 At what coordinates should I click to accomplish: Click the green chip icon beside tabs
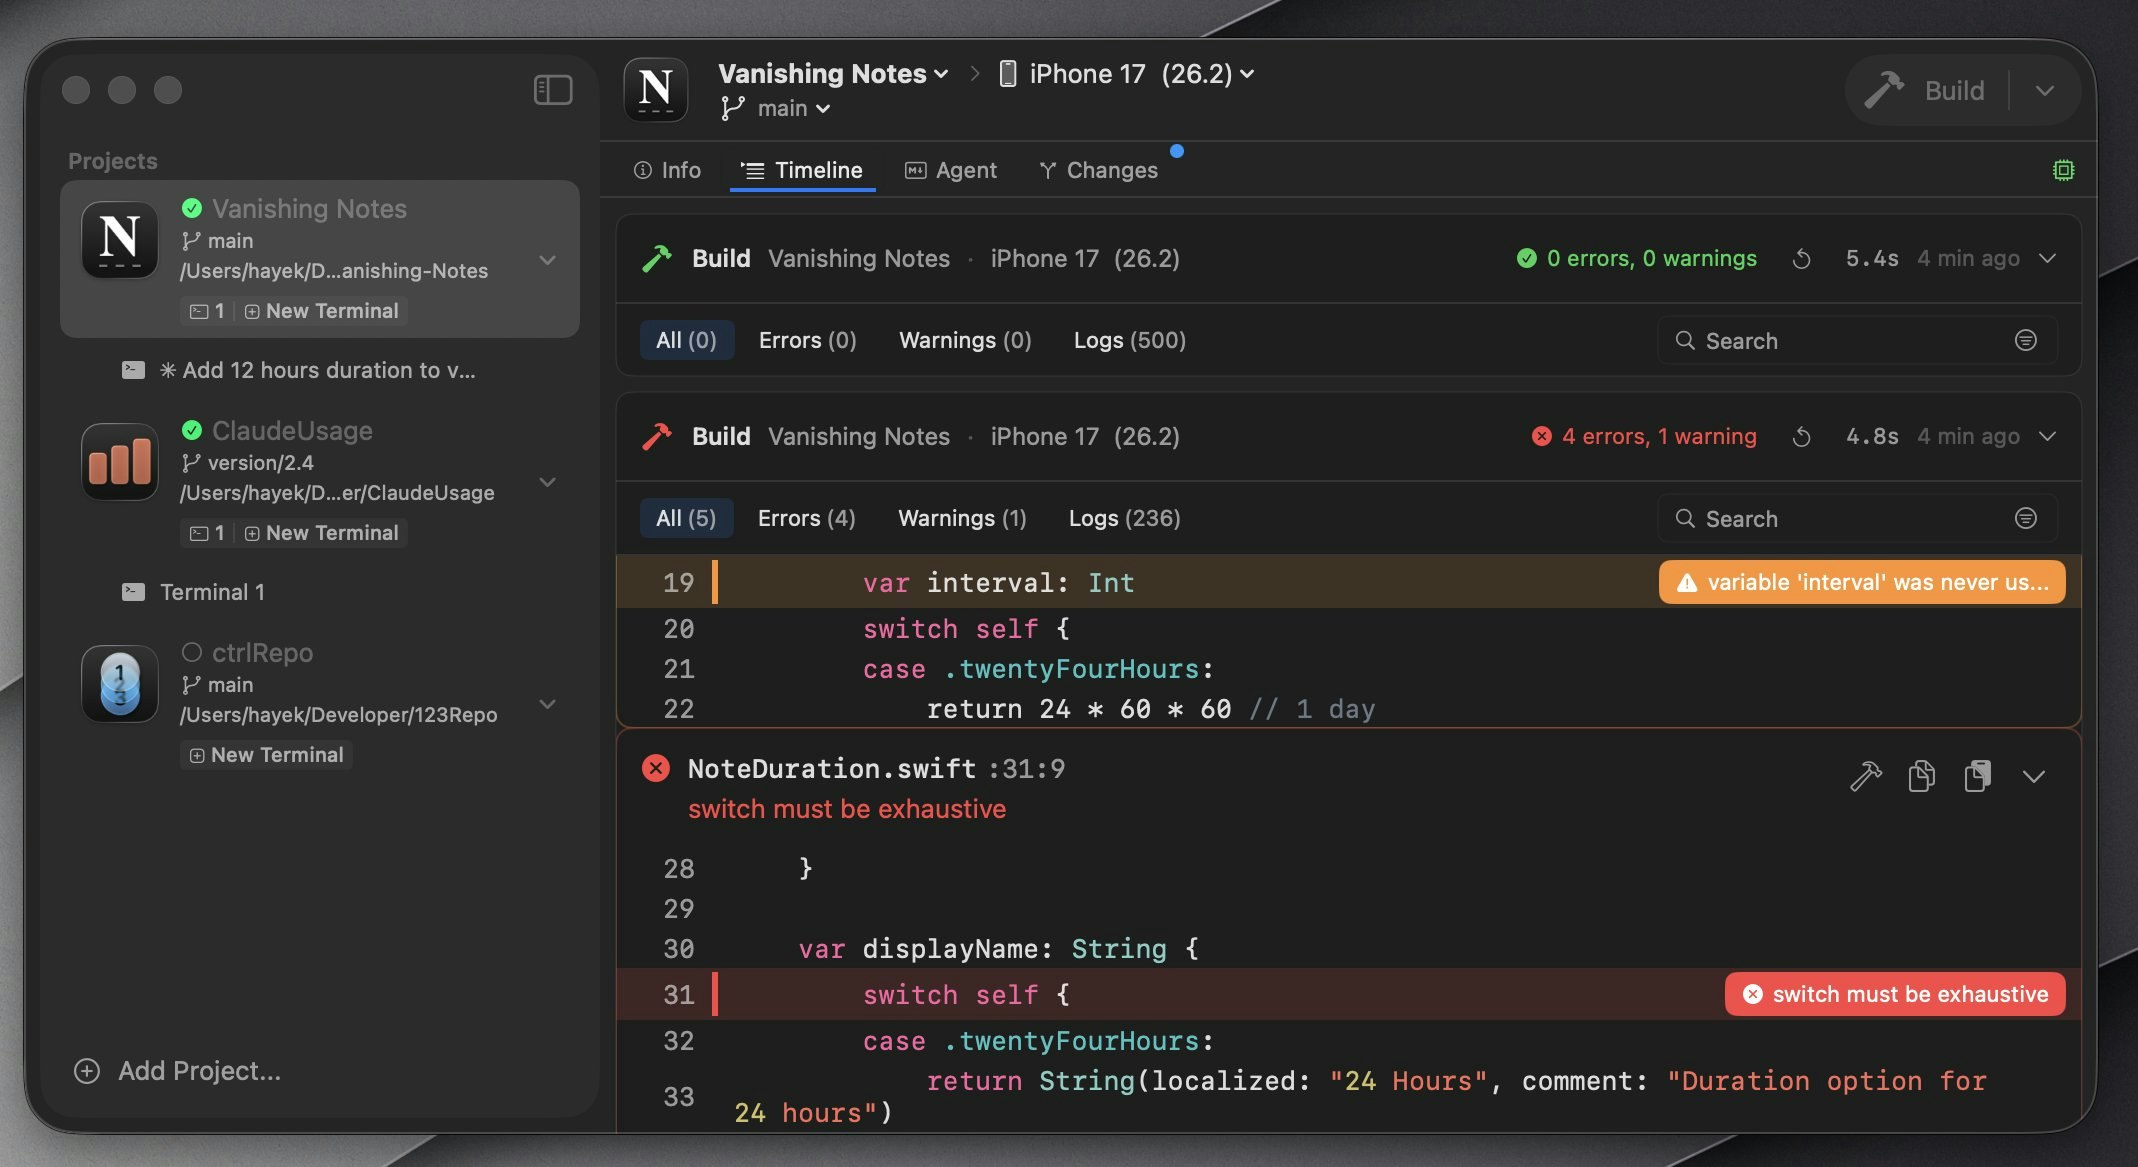point(2063,170)
